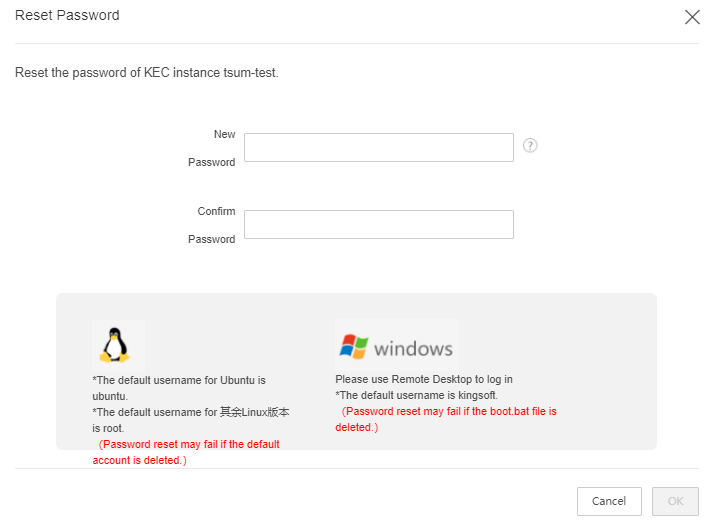Confirm with the OK button

pyautogui.click(x=675, y=501)
